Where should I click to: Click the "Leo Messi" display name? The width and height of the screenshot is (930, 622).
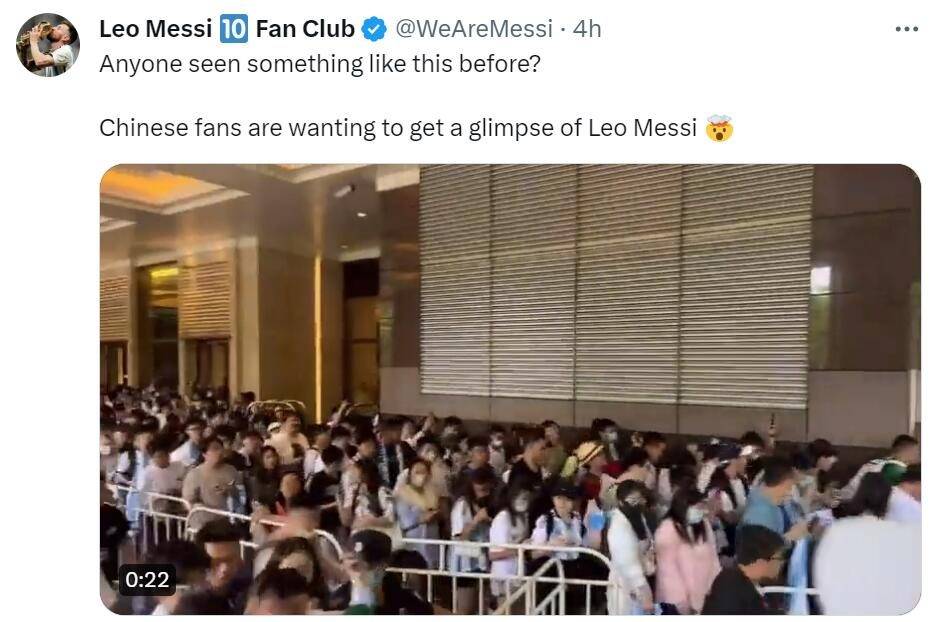(x=155, y=28)
